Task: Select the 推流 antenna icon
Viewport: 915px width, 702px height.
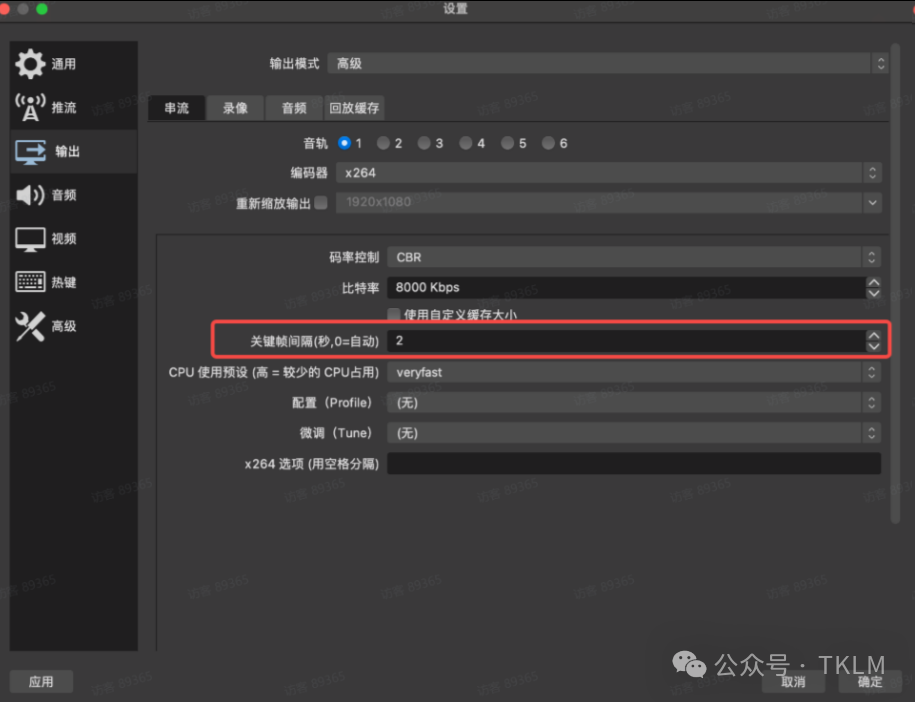Action: click(32, 107)
